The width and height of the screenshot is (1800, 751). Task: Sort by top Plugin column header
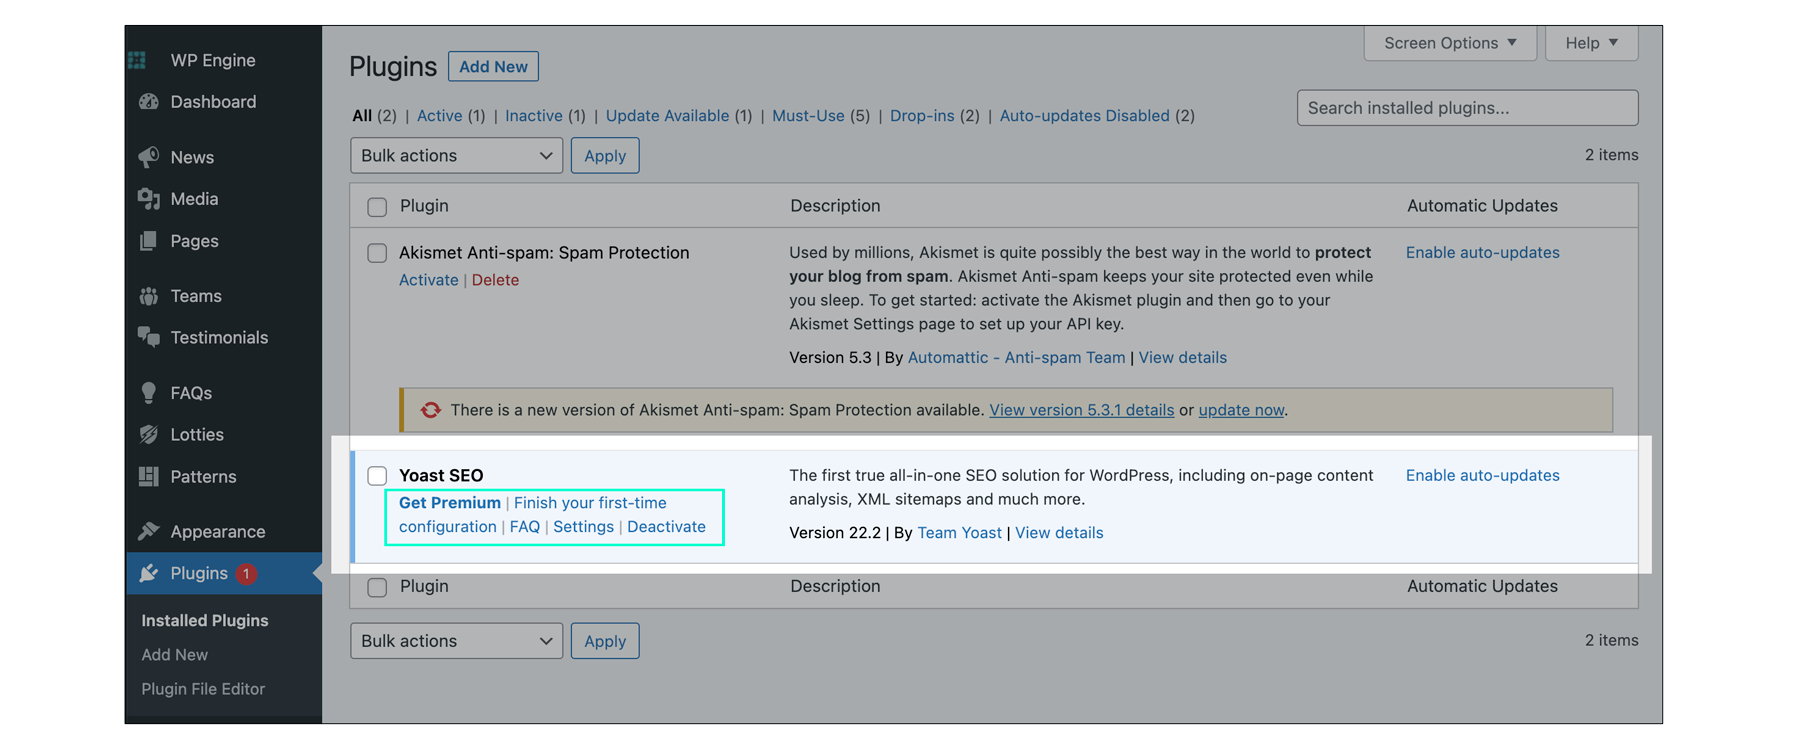coord(424,206)
